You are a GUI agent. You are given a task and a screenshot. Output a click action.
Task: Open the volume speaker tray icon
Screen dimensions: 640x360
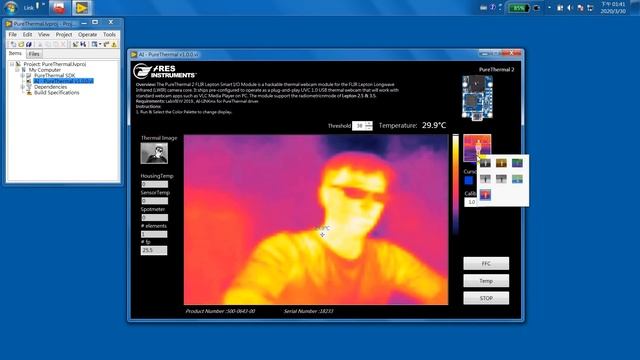click(x=570, y=8)
